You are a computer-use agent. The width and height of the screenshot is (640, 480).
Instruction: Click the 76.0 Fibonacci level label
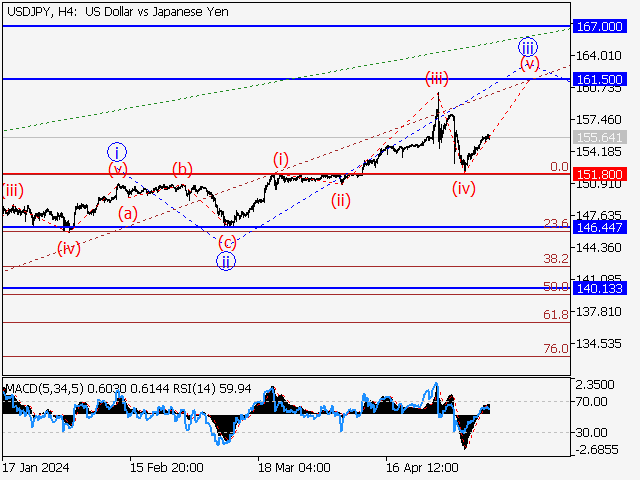(x=556, y=348)
